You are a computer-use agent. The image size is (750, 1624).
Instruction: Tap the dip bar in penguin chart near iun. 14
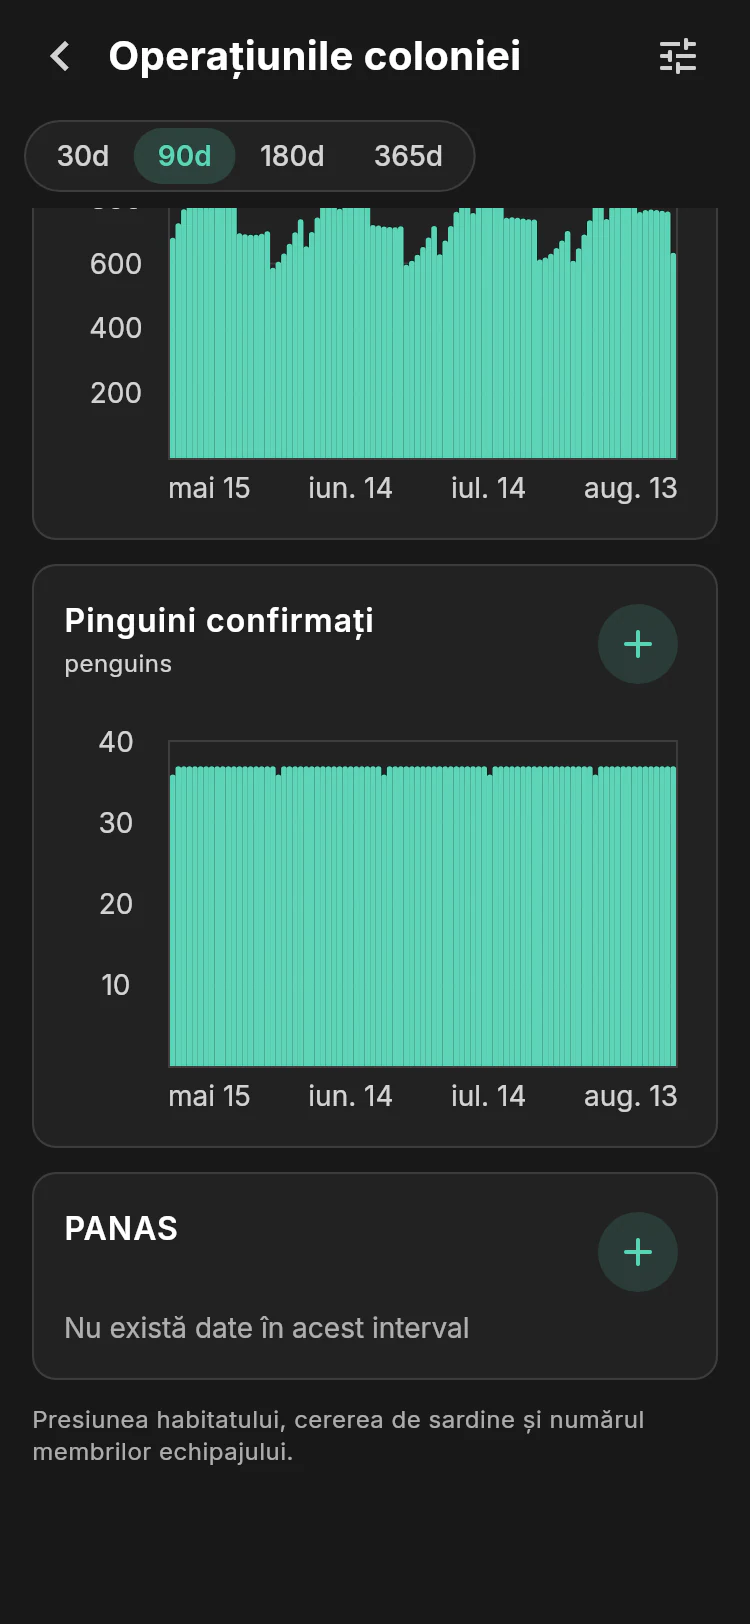tap(384, 920)
